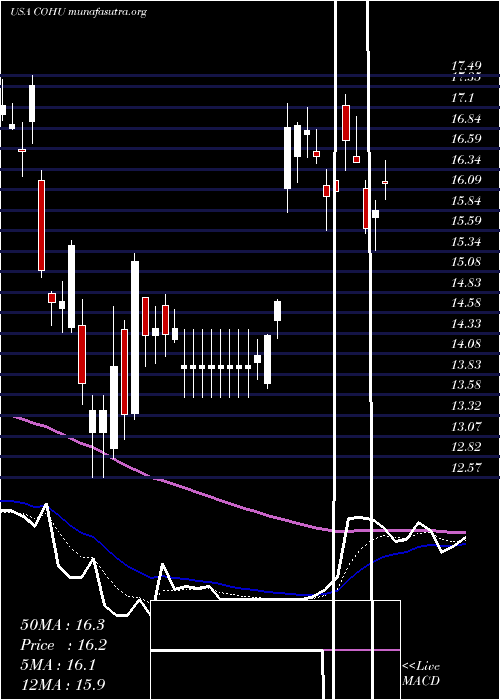
Task: Click the 17.49 price axis label
Action: tap(466, 67)
